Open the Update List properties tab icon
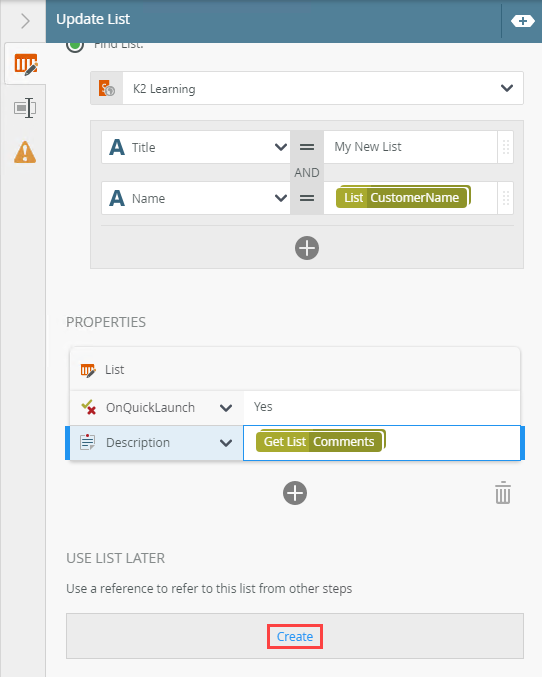The height and width of the screenshot is (677, 542). click(25, 65)
